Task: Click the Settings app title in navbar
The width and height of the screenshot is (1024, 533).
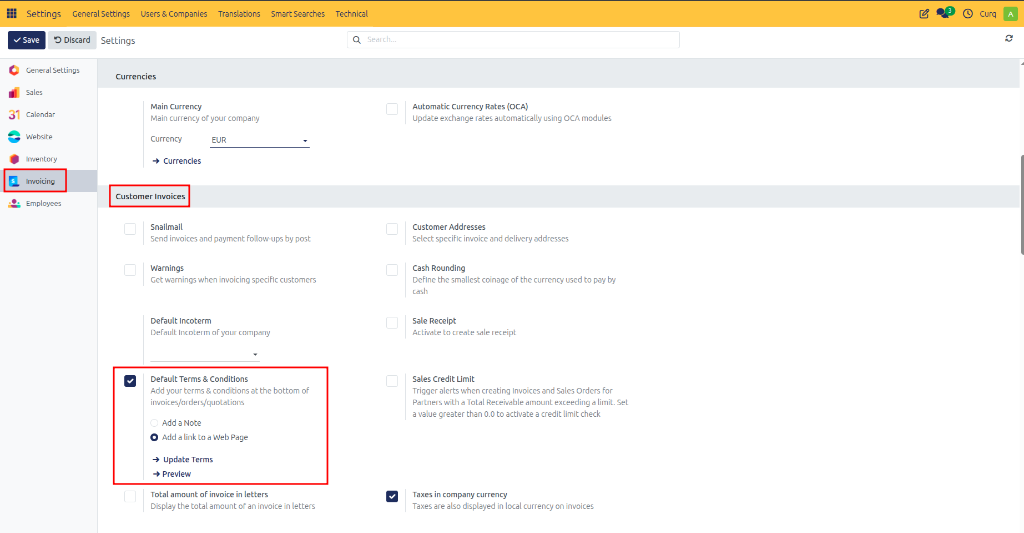Action: [44, 14]
